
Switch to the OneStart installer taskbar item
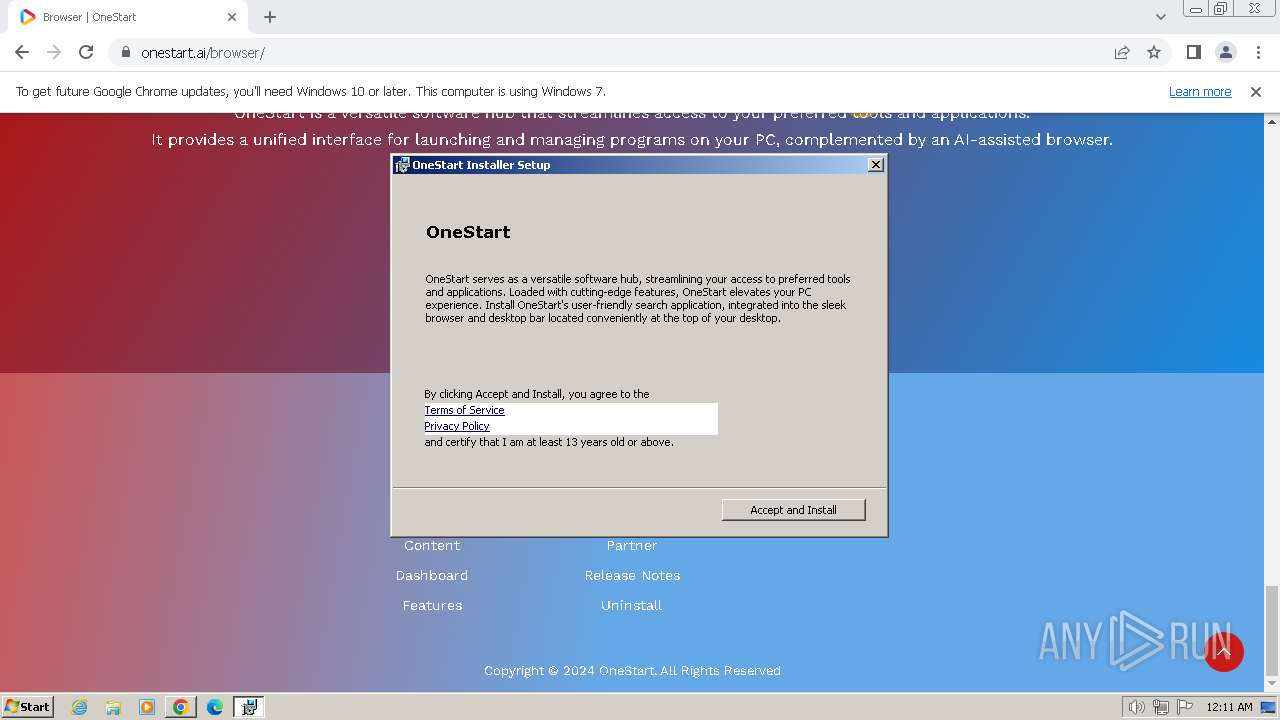click(249, 707)
